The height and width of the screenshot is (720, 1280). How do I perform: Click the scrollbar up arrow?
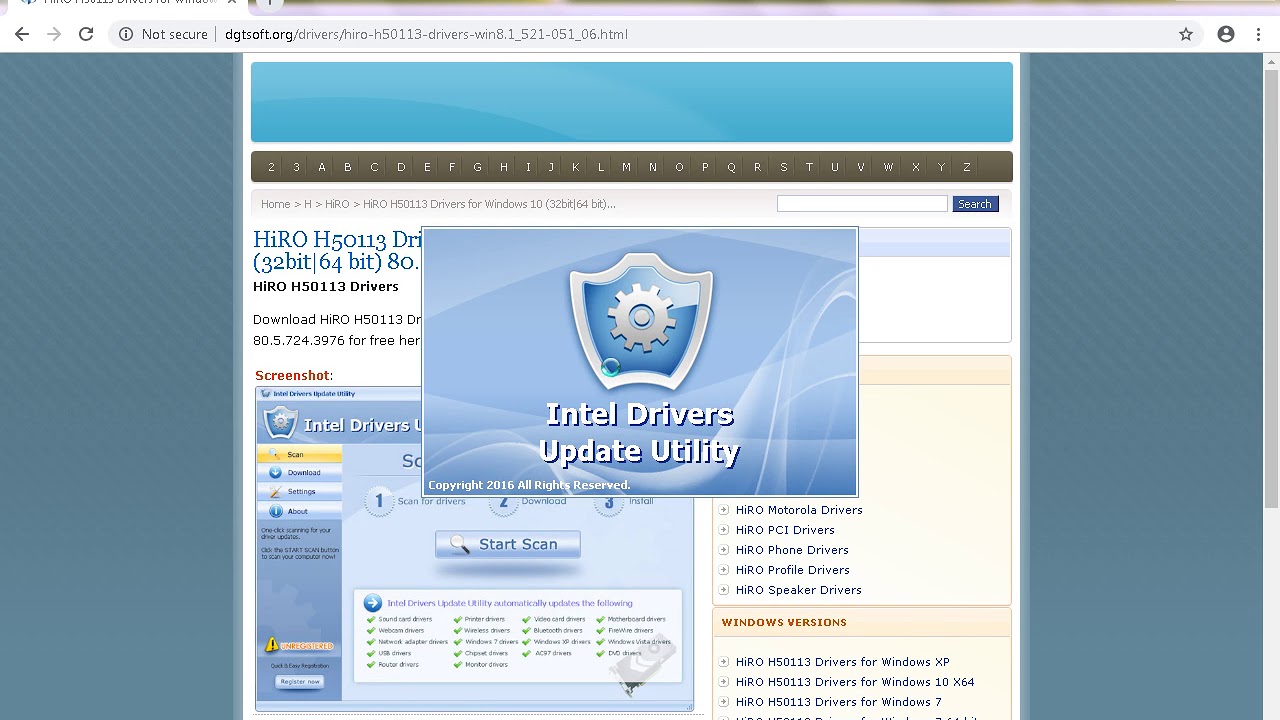tap(1271, 61)
